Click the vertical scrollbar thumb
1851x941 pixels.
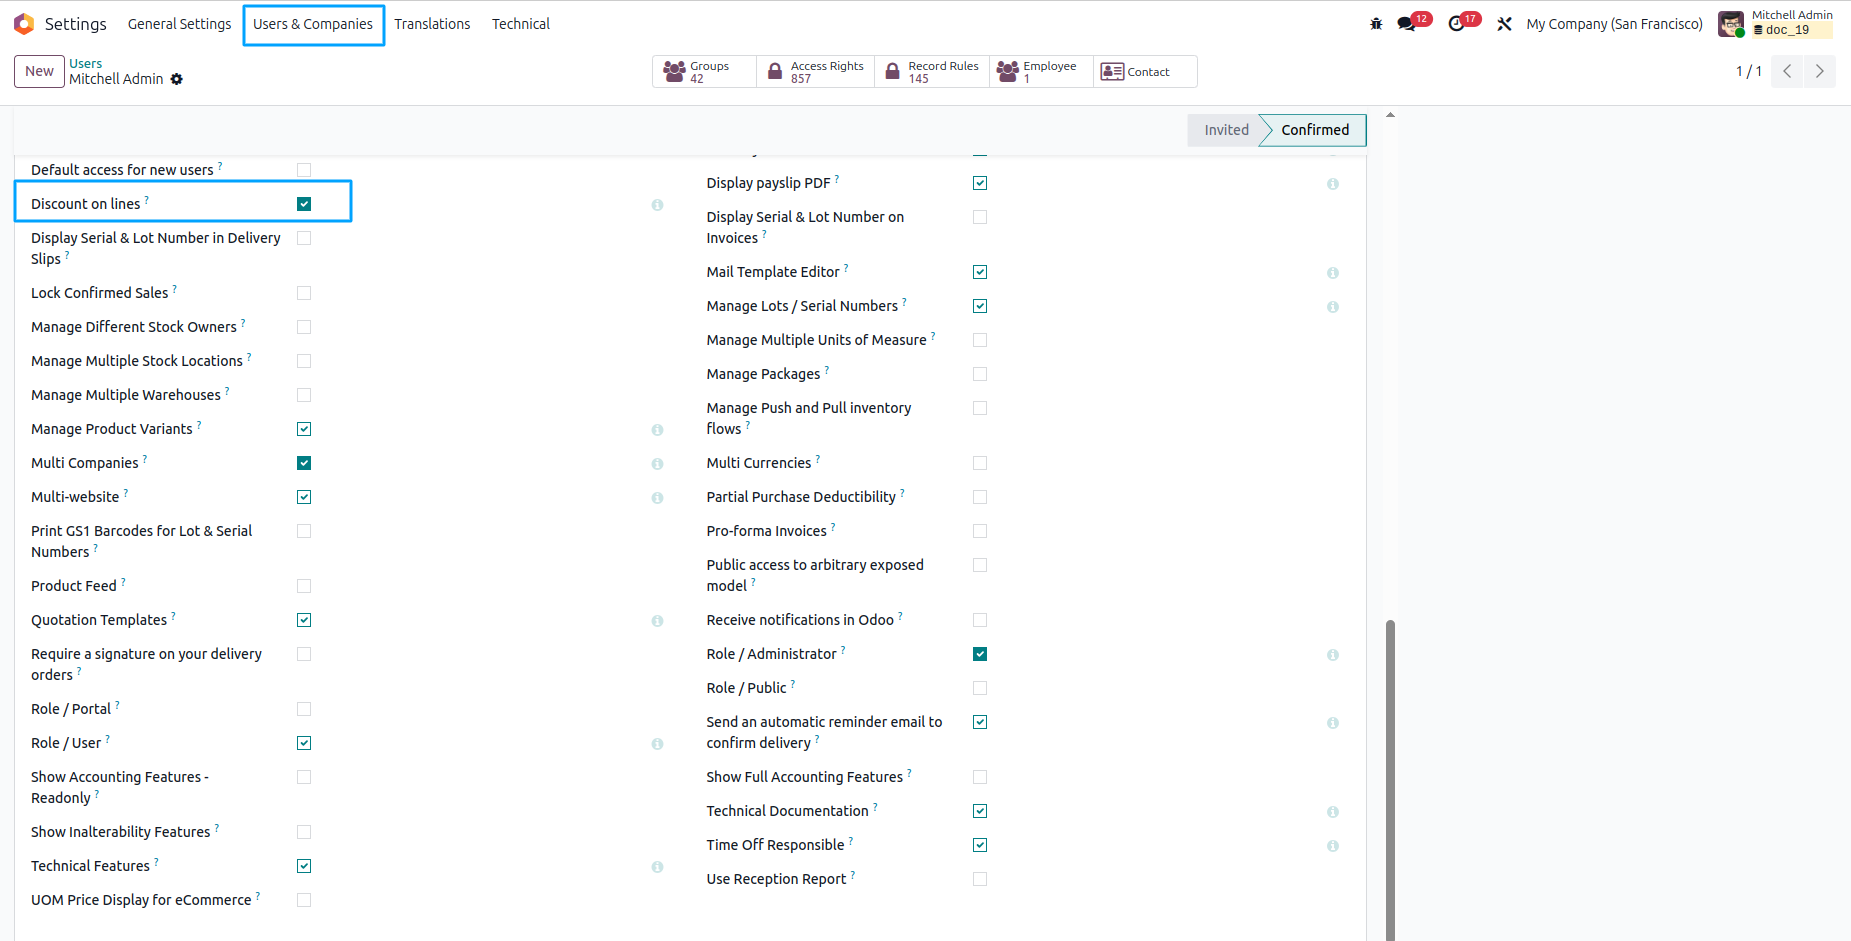pyautogui.click(x=1390, y=780)
